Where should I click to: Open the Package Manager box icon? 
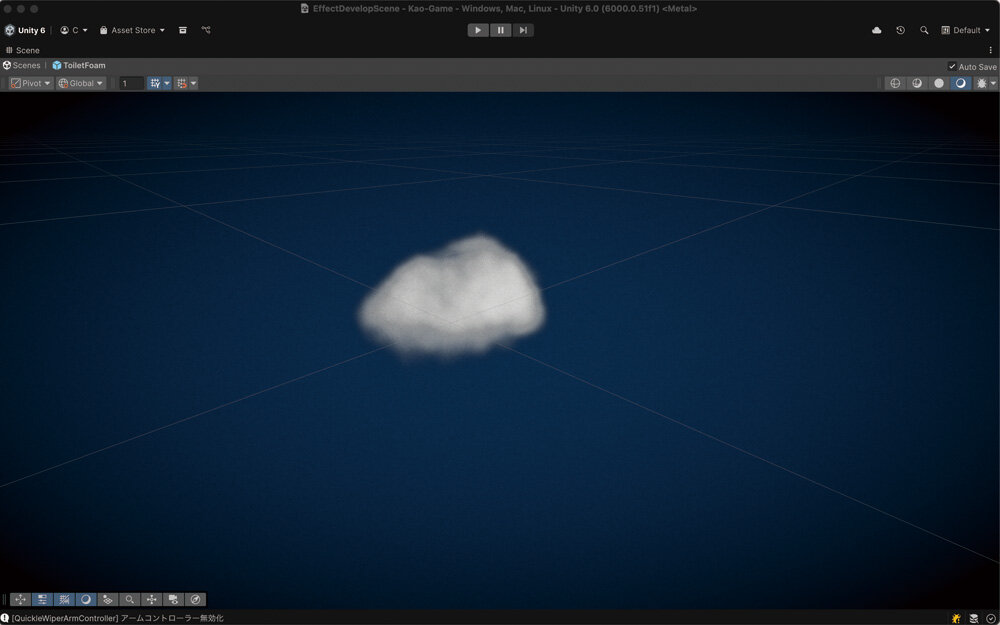[183, 30]
